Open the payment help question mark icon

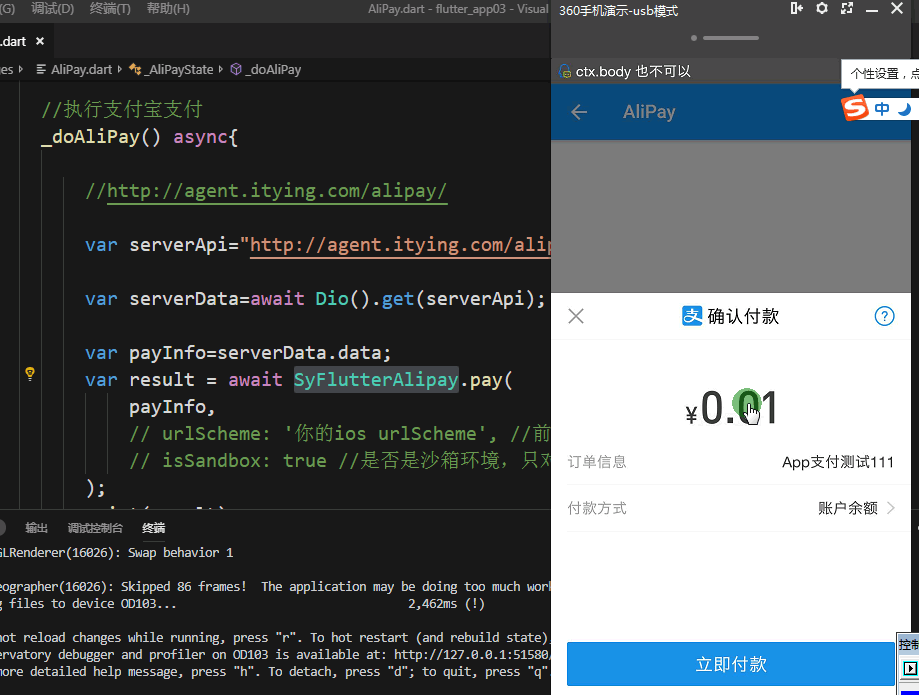tap(884, 316)
